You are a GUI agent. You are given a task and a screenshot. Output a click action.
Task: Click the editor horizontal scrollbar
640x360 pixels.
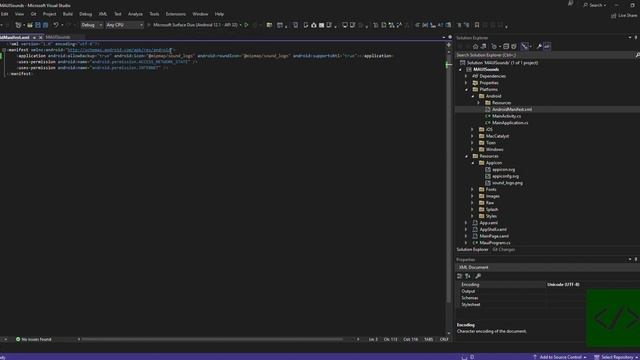click(x=212, y=339)
